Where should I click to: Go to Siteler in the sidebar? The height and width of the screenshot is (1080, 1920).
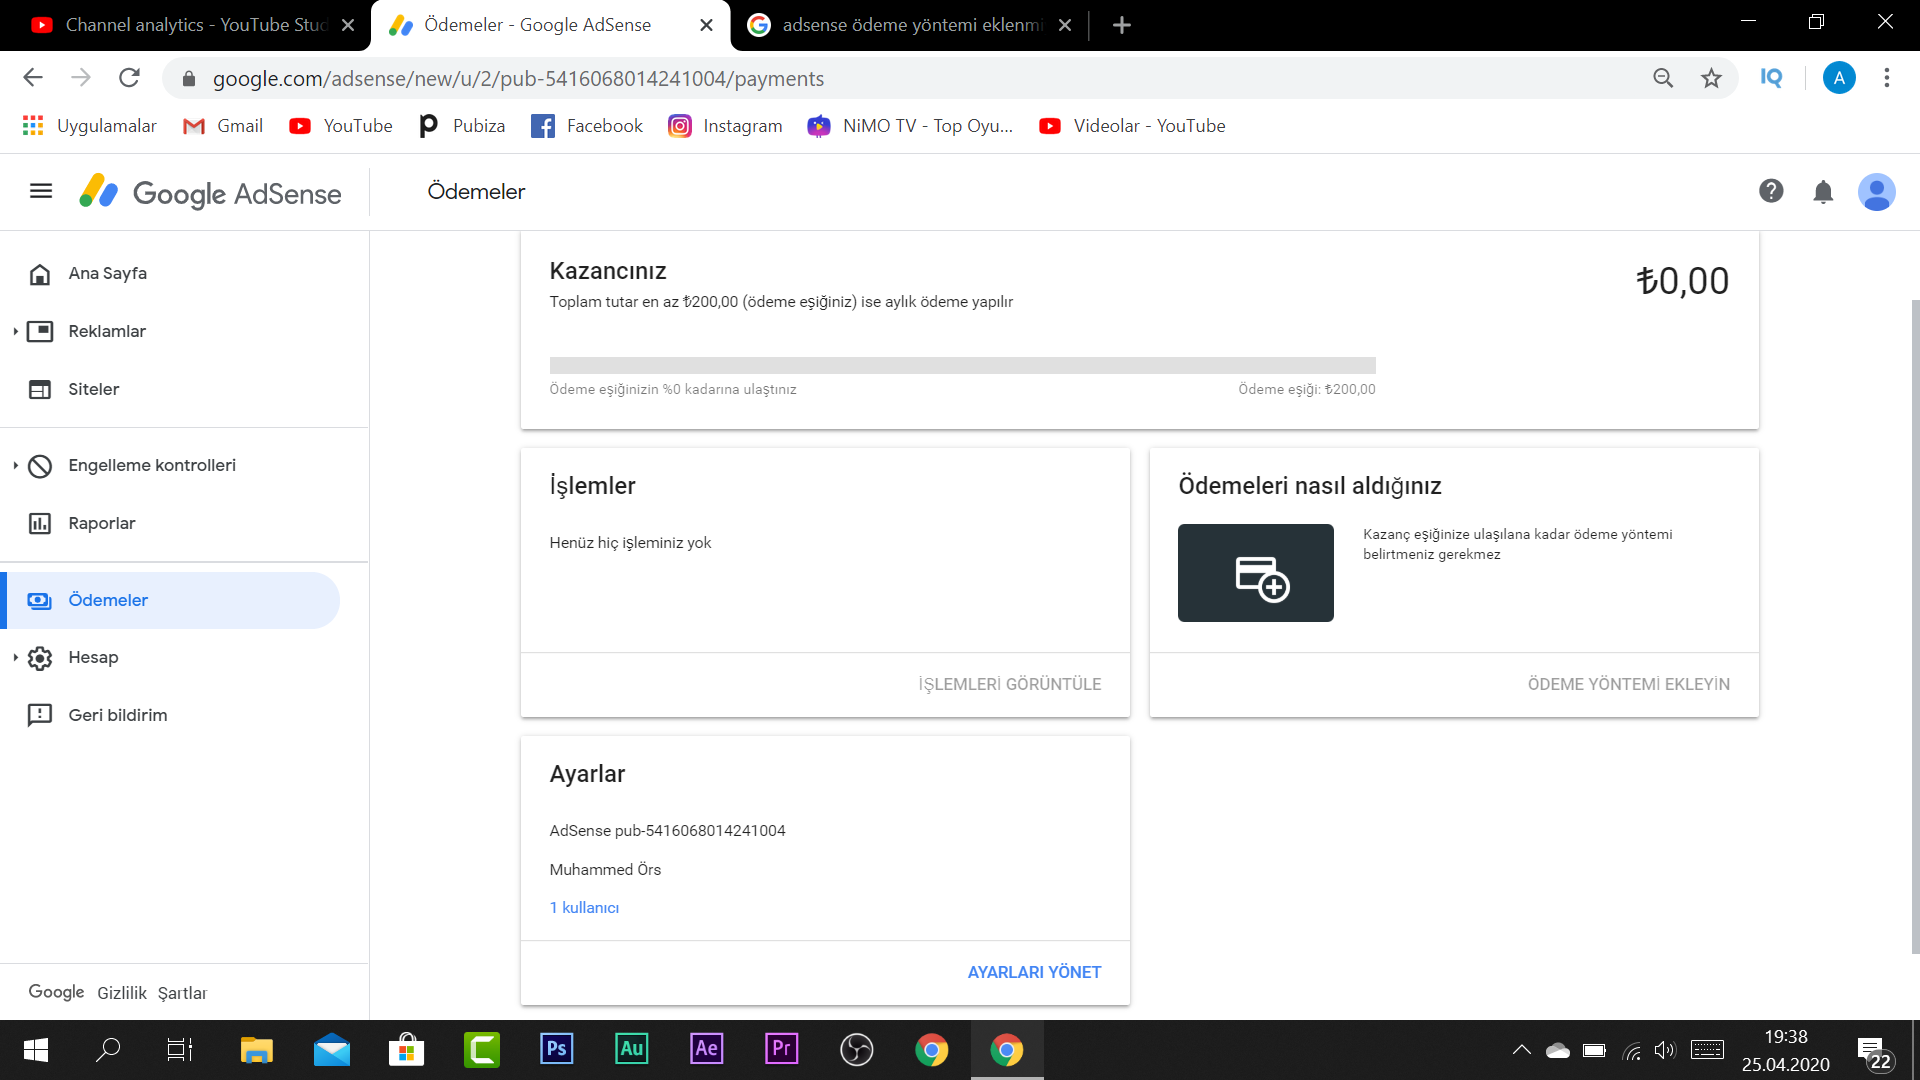(x=93, y=389)
